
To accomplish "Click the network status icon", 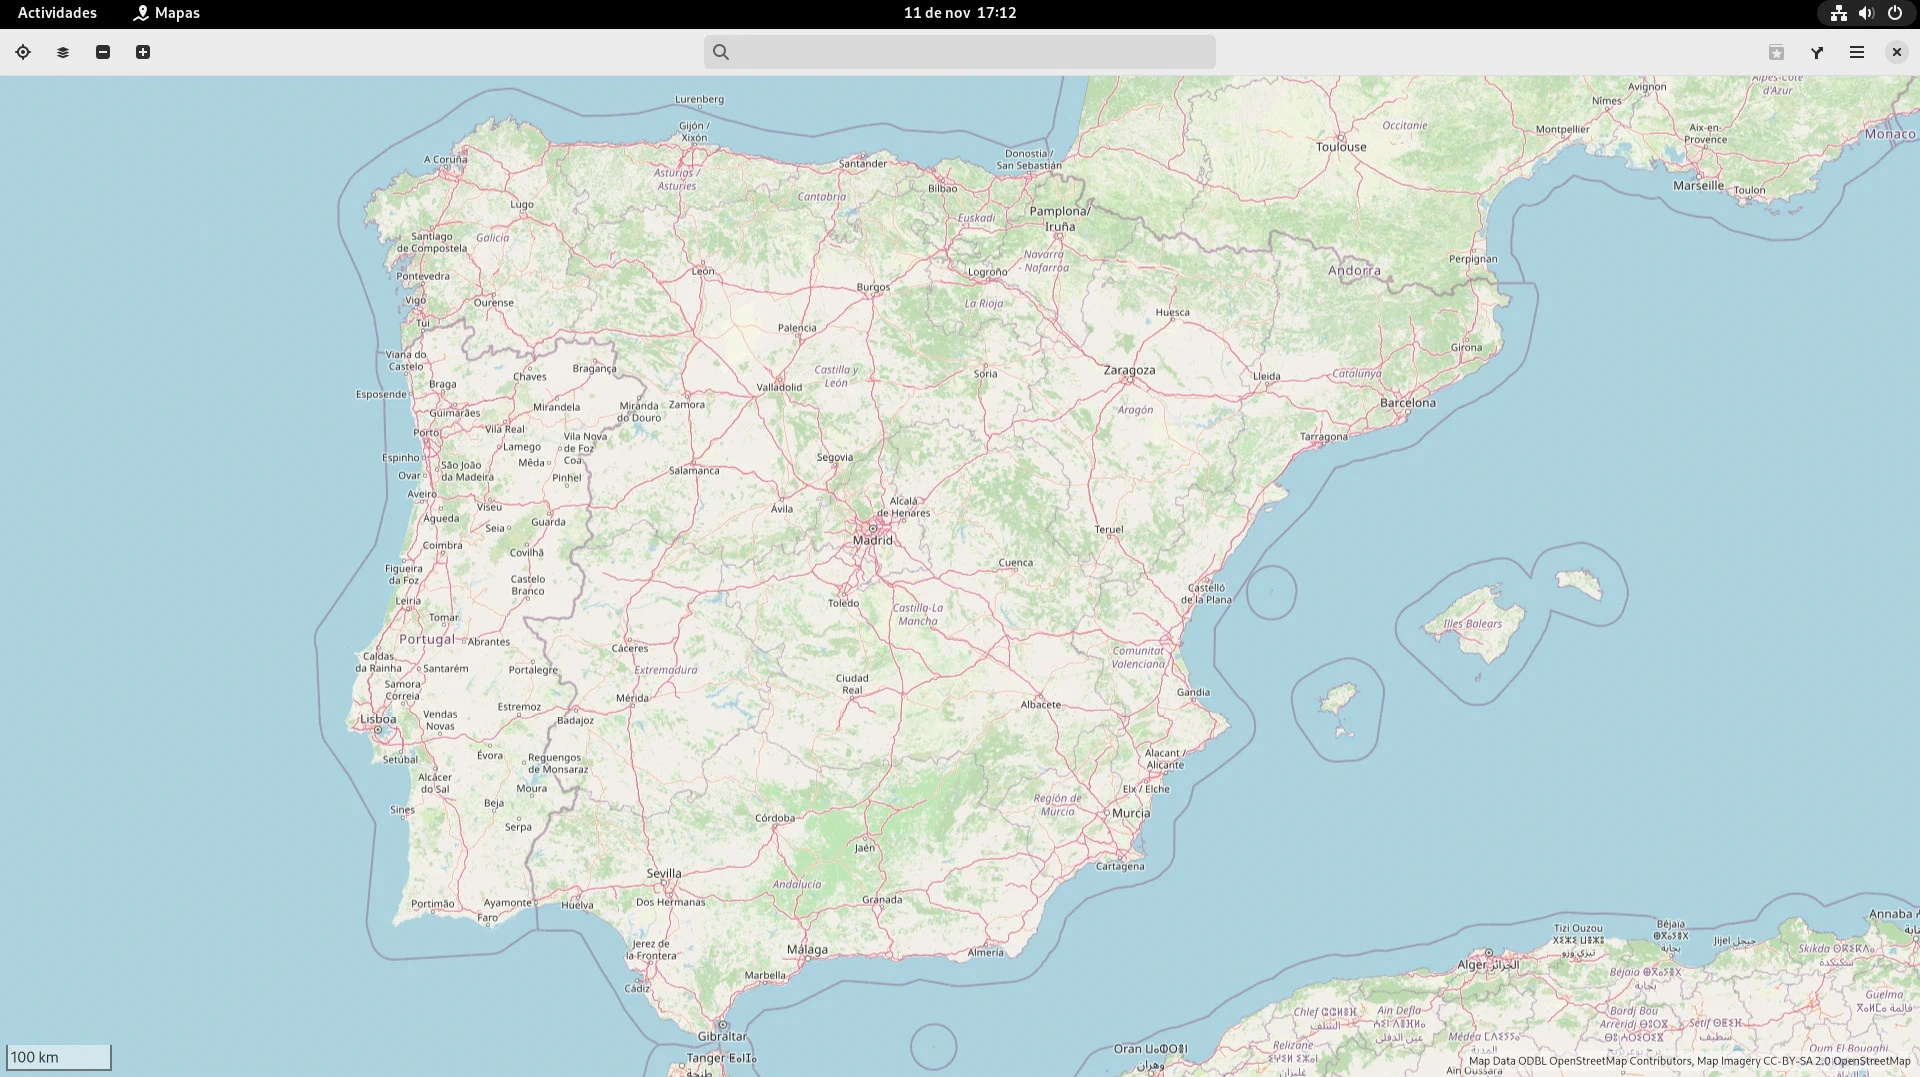I will tap(1838, 13).
